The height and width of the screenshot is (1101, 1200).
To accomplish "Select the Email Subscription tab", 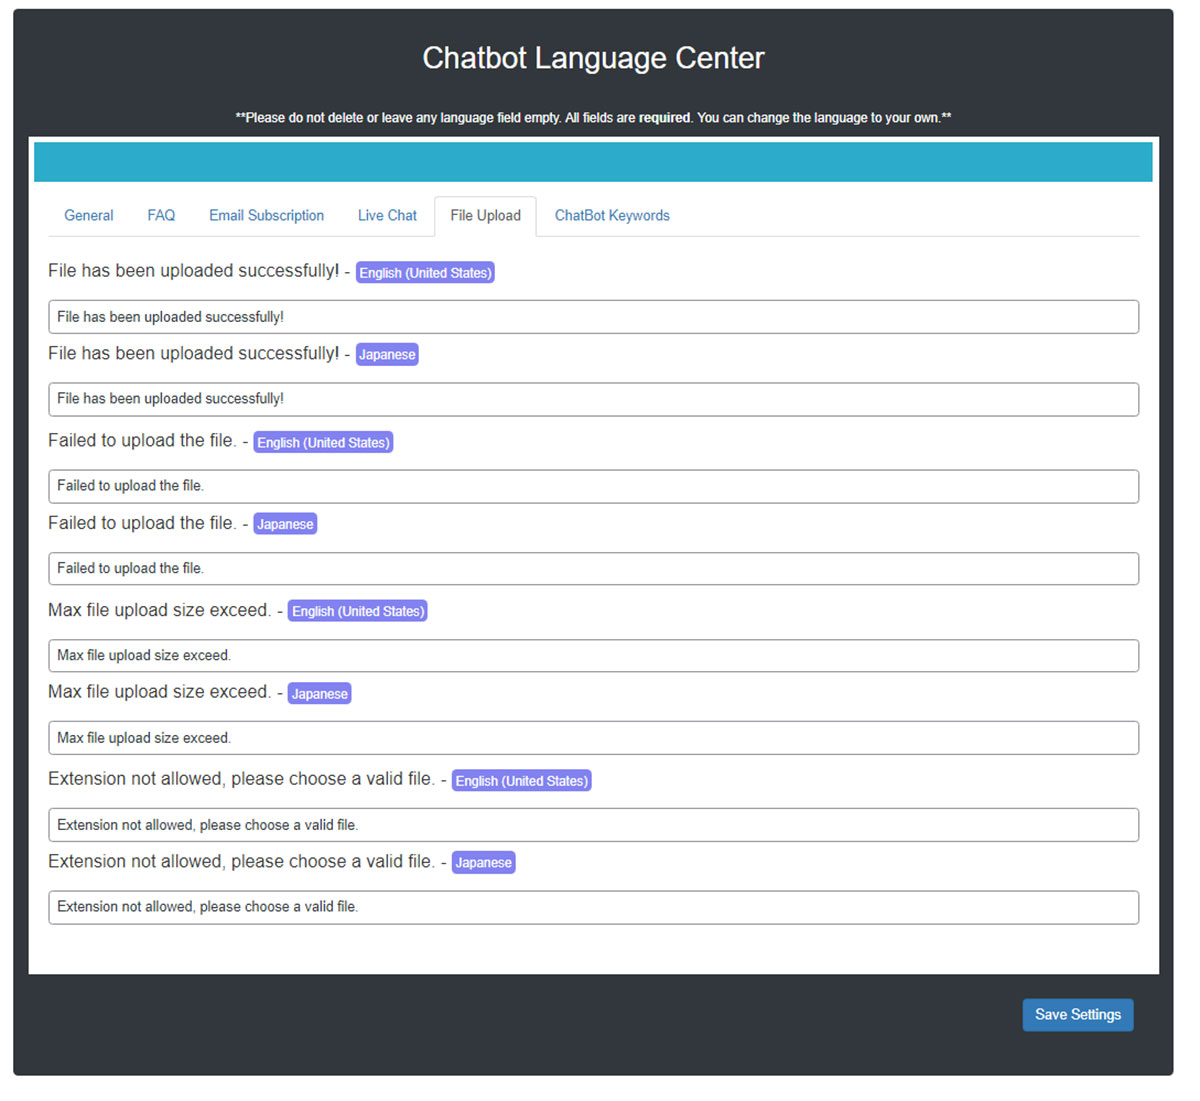I will tap(266, 216).
